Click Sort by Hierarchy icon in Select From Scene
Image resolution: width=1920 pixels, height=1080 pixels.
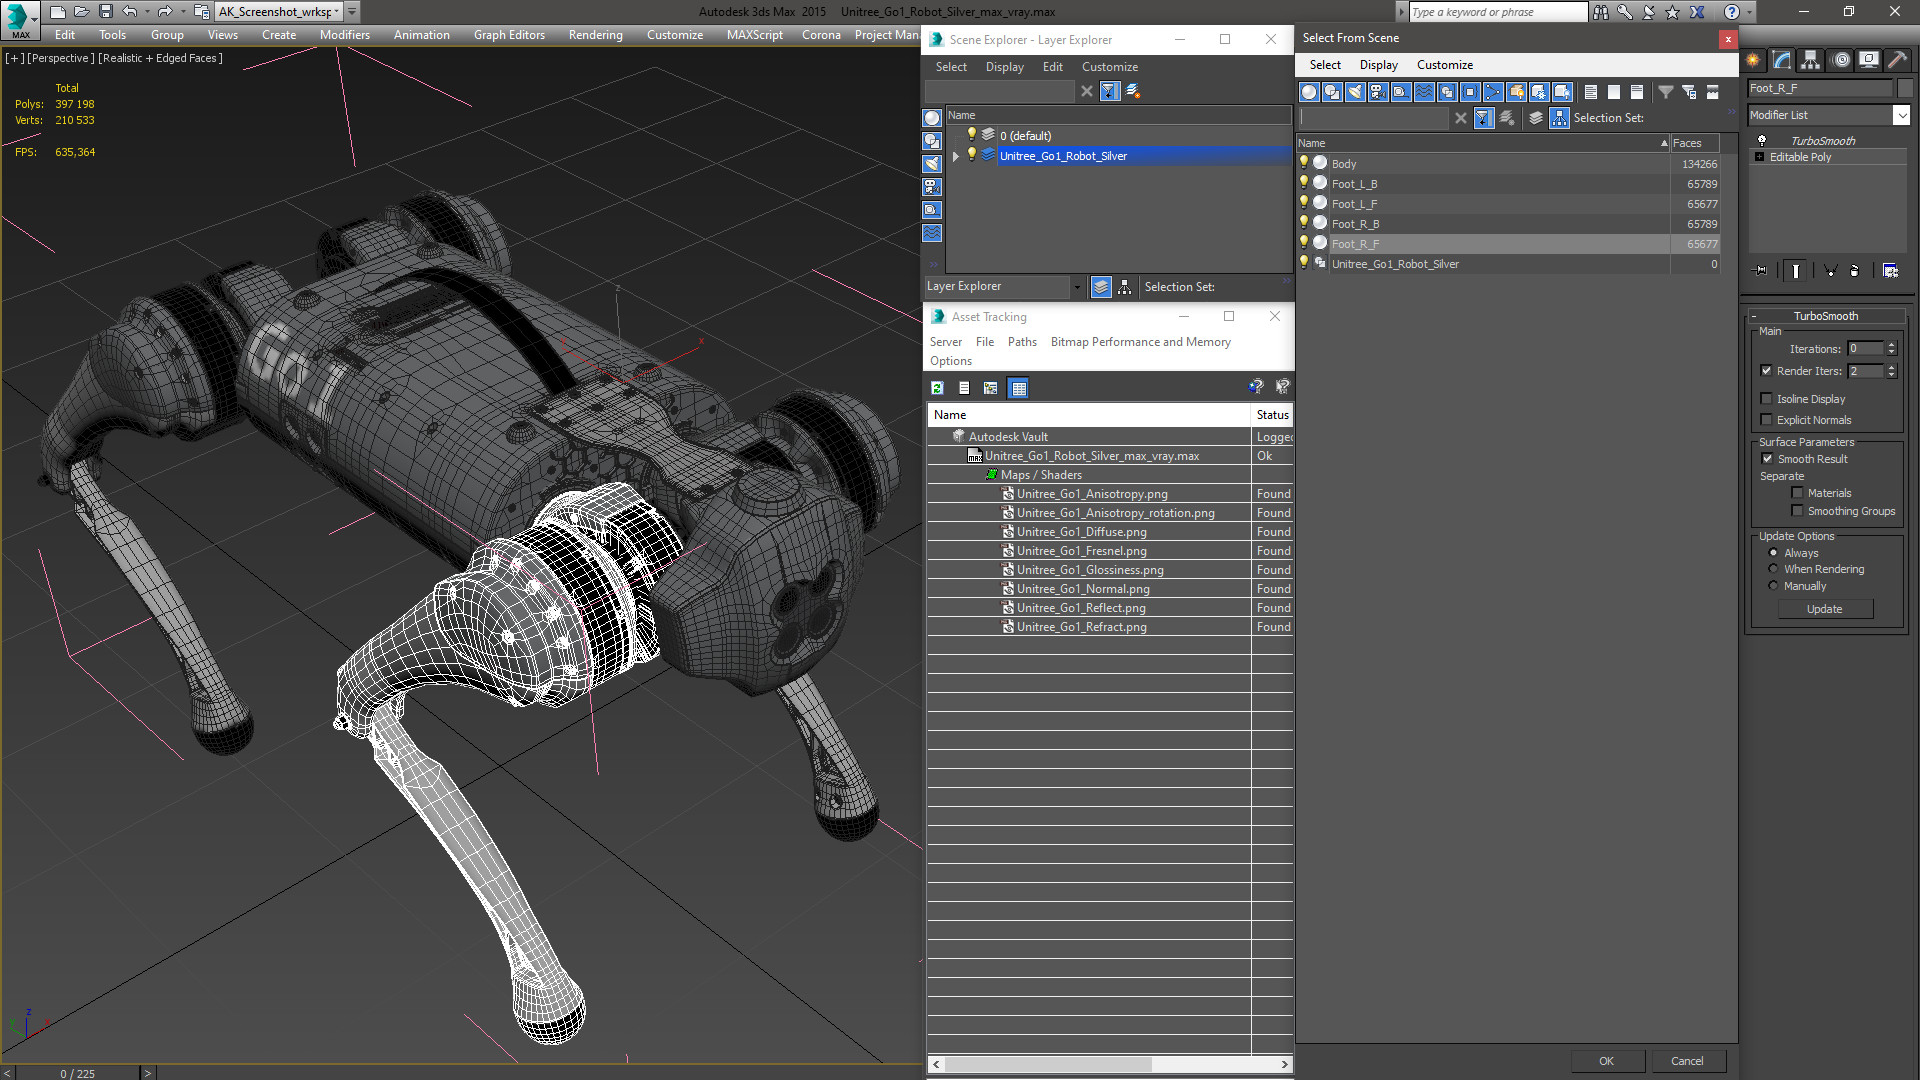1560,118
